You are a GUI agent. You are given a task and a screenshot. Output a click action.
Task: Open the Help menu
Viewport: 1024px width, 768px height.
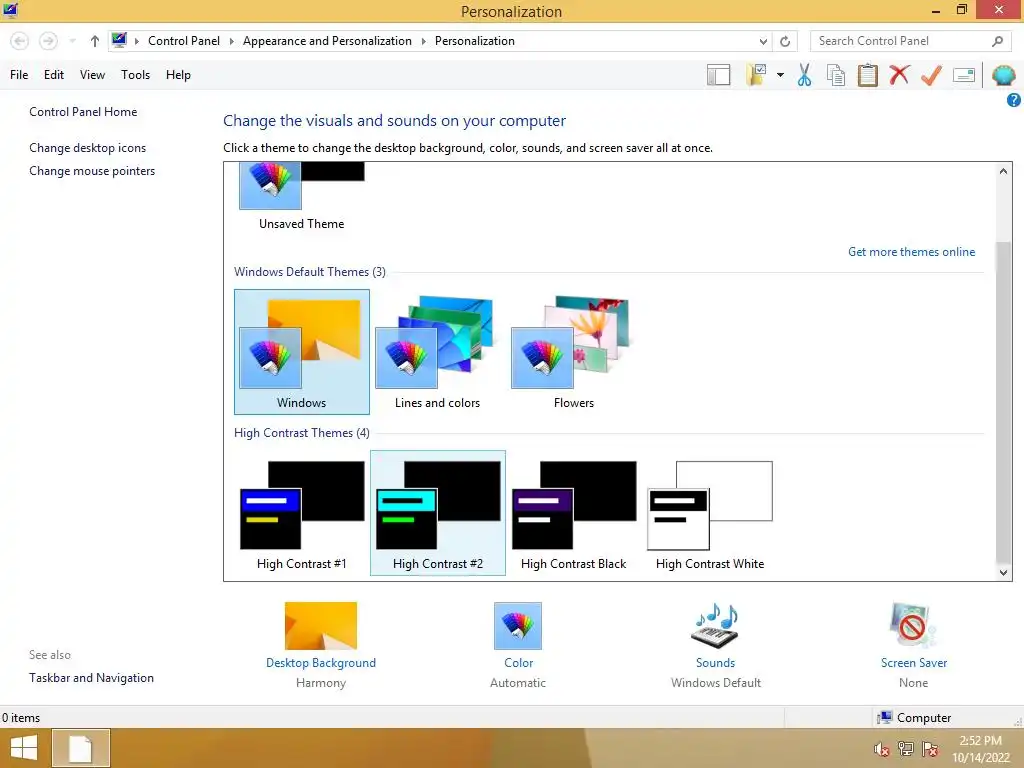[x=178, y=75]
